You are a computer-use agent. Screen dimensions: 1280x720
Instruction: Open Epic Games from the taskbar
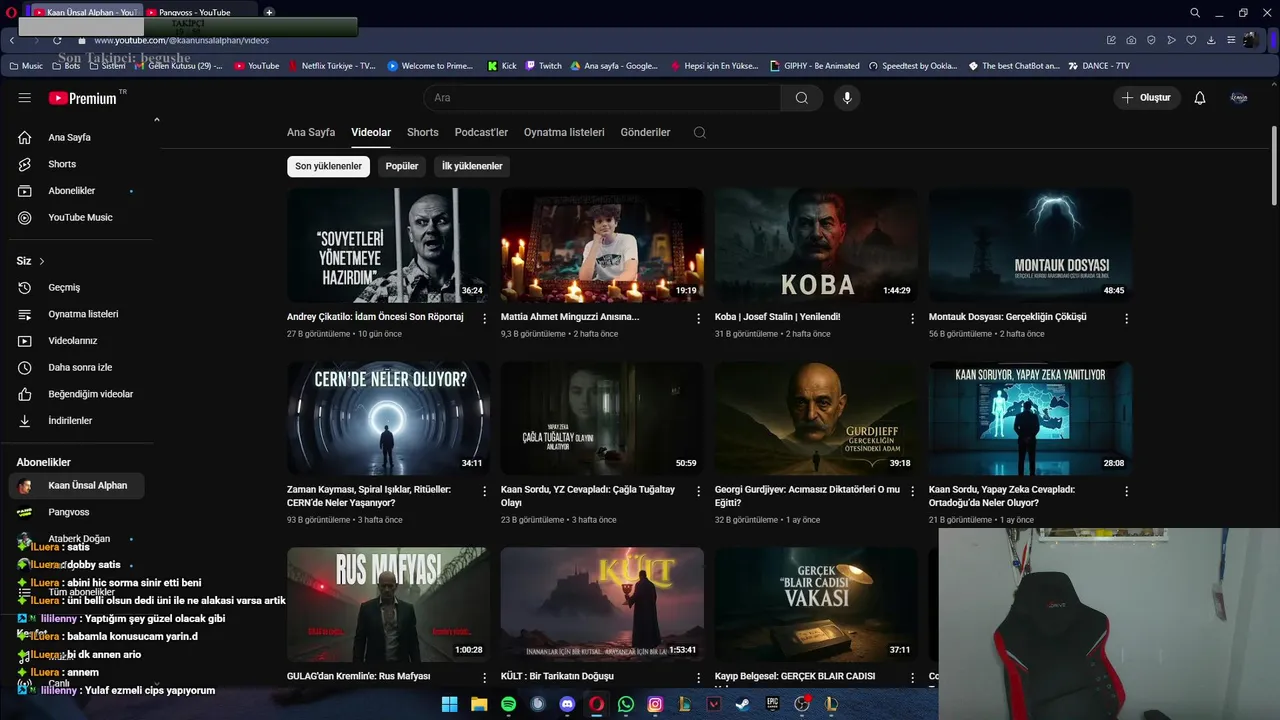(x=772, y=704)
